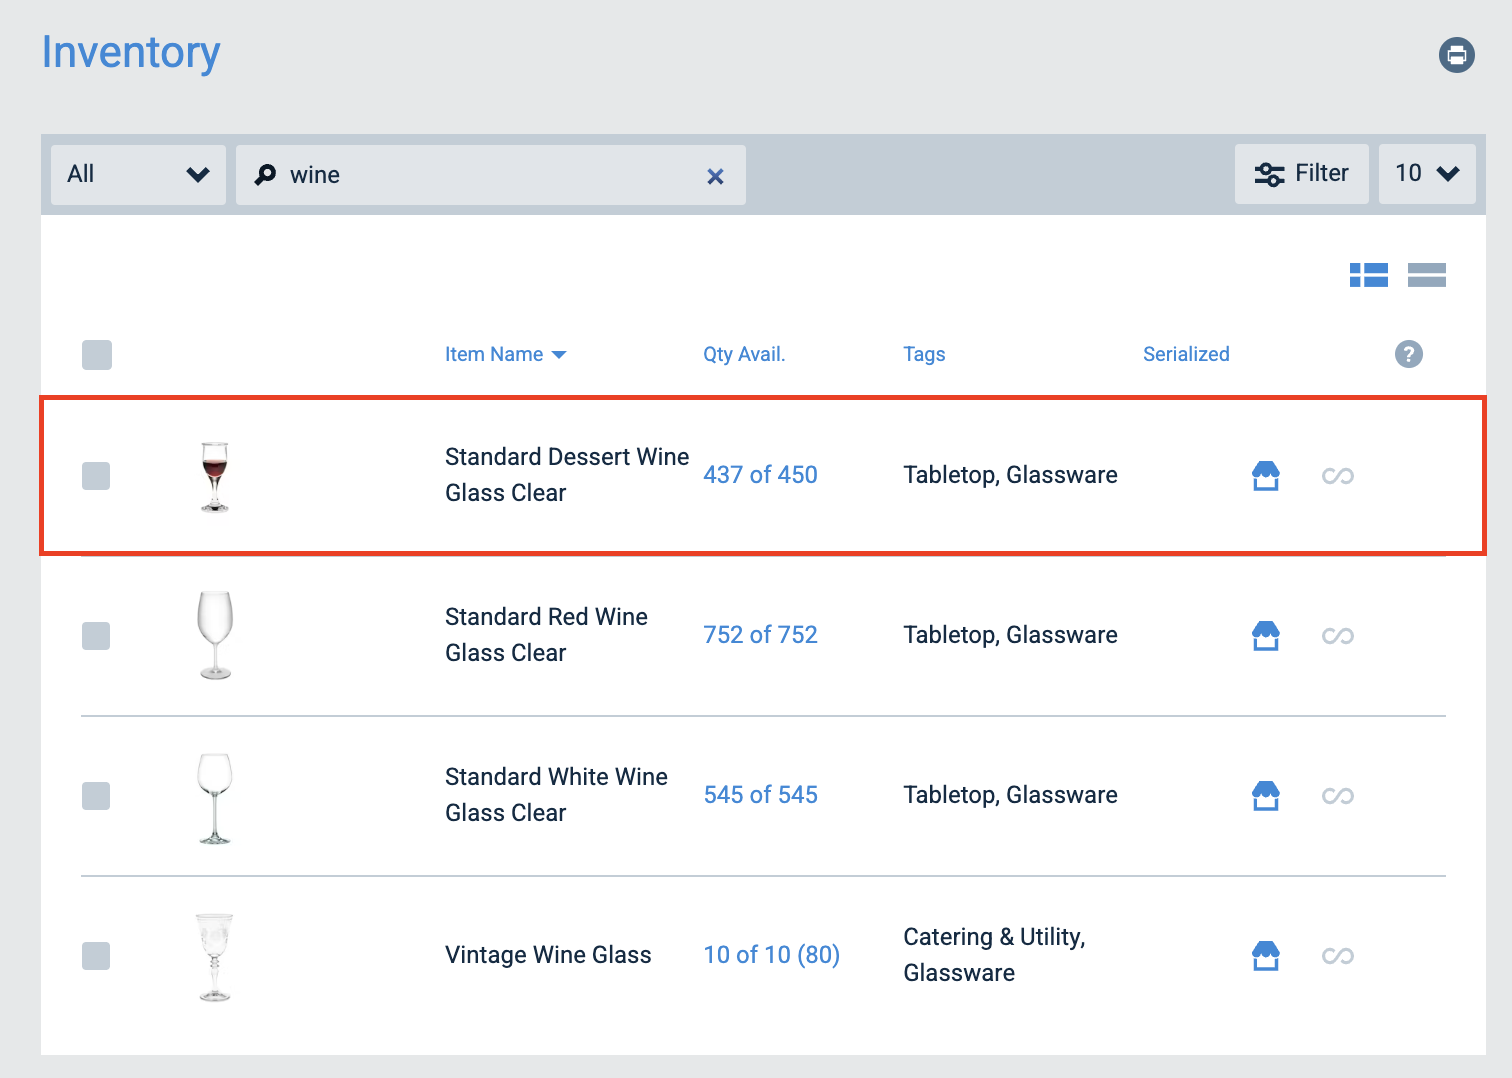Viewport: 1512px width, 1078px height.
Task: Click the Serialized column header
Action: [1186, 354]
